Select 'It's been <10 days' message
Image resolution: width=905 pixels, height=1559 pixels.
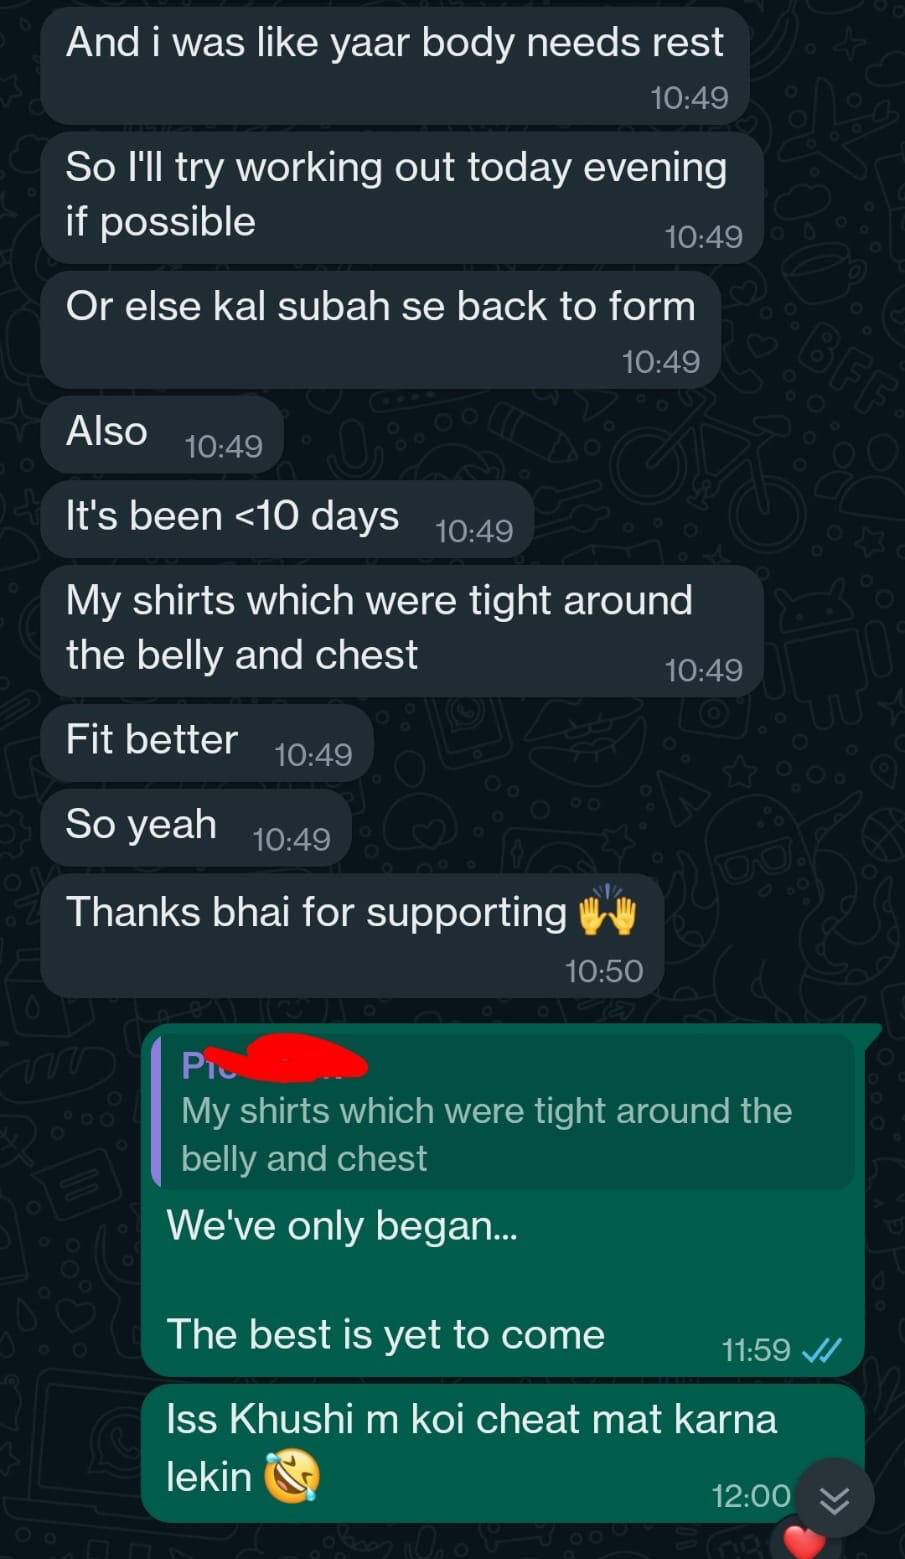(287, 519)
